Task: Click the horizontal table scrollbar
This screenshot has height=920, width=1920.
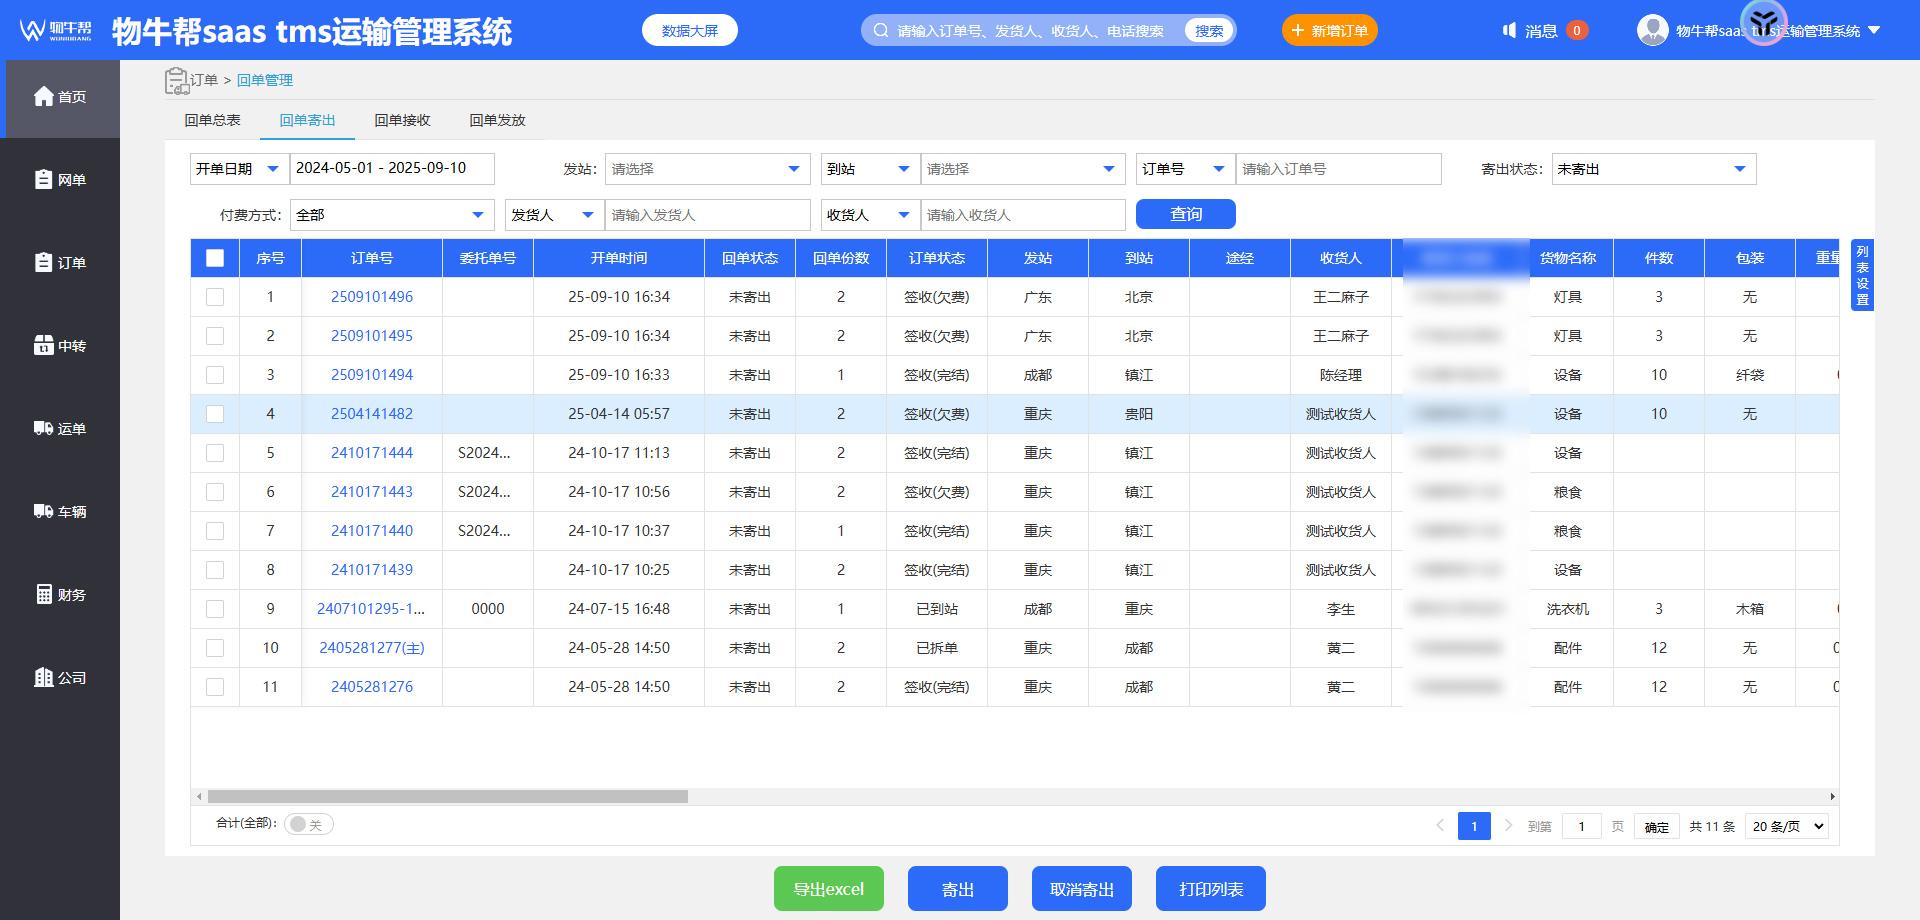Action: (448, 797)
